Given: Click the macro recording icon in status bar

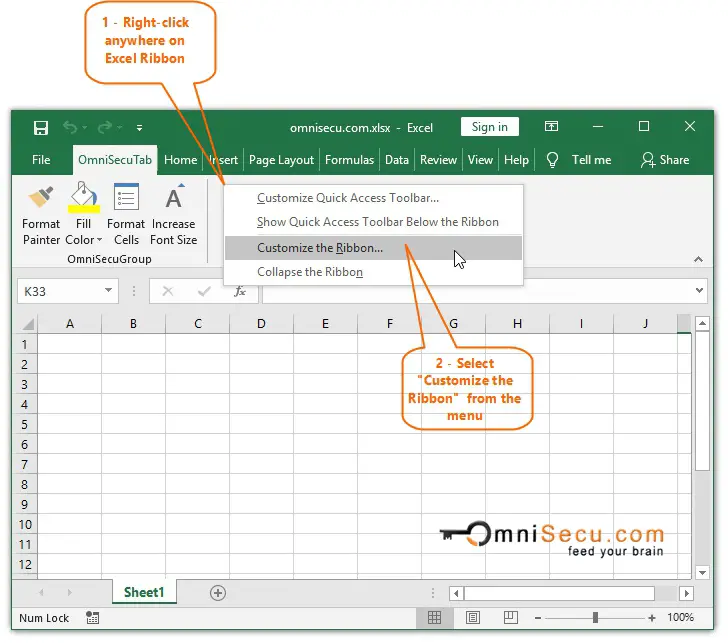Looking at the screenshot, I should point(92,617).
